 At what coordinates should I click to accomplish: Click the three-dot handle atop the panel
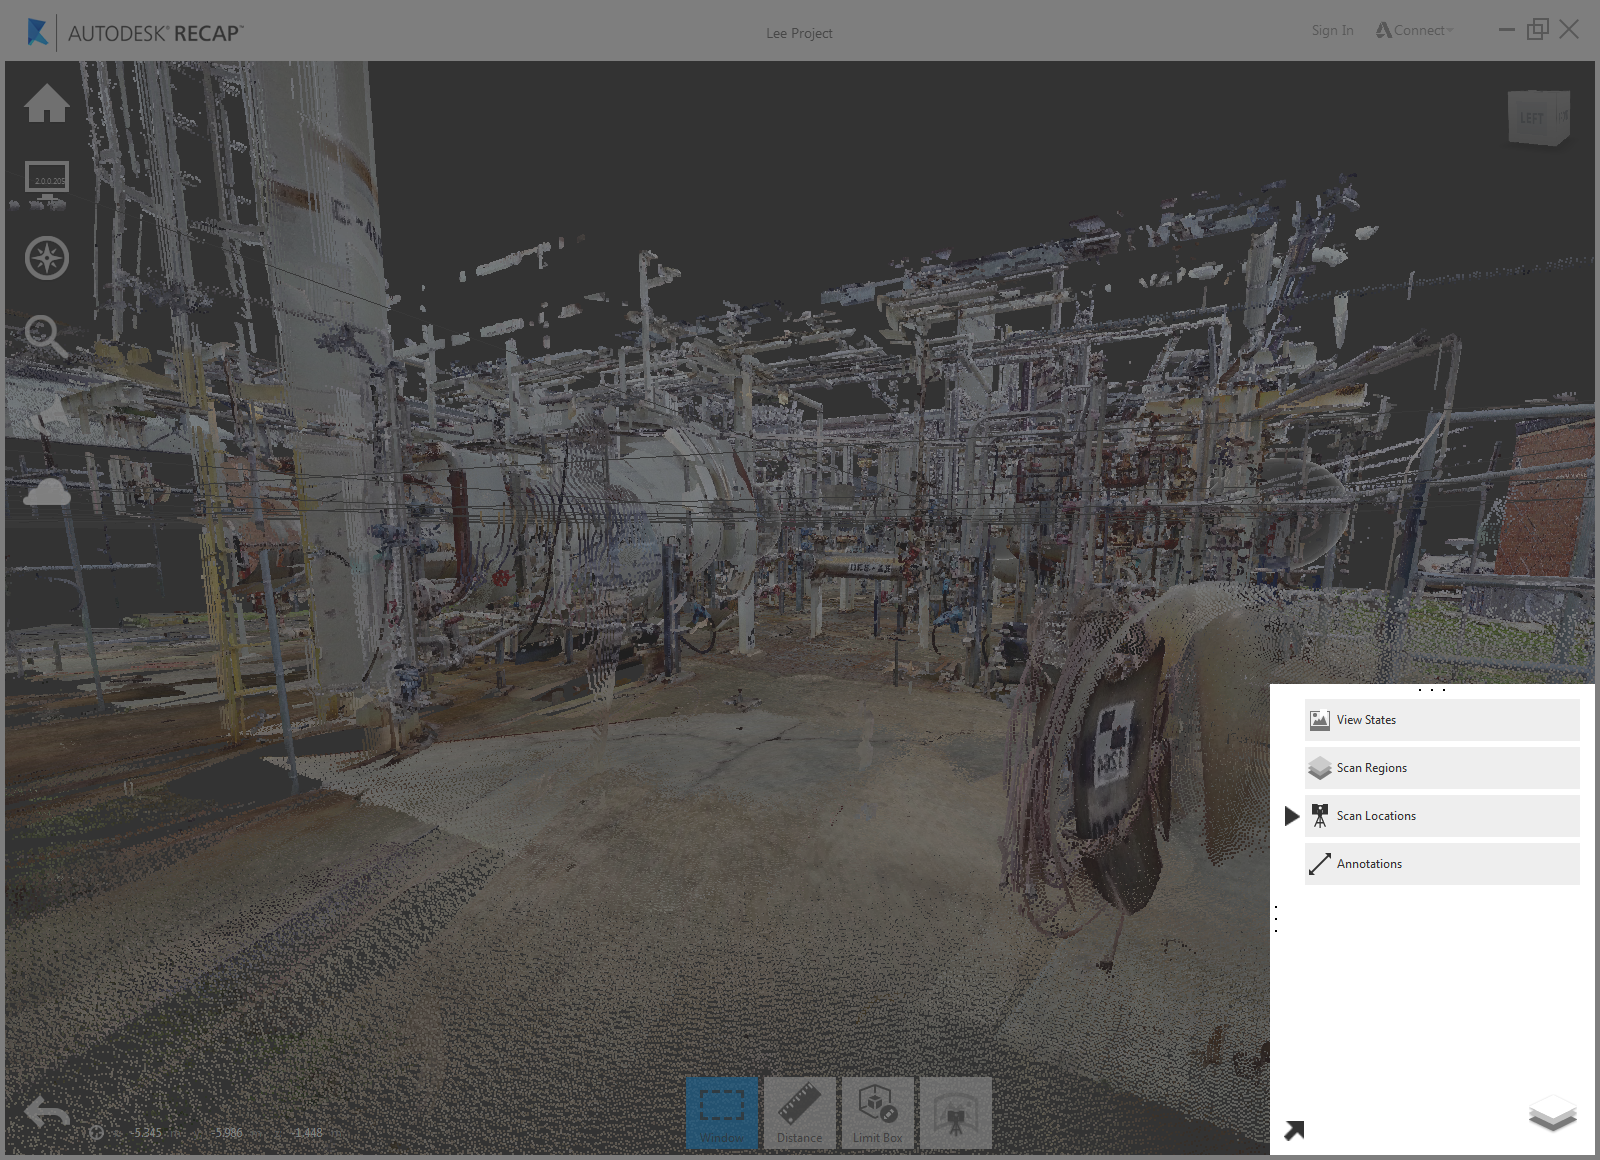[x=1432, y=690]
